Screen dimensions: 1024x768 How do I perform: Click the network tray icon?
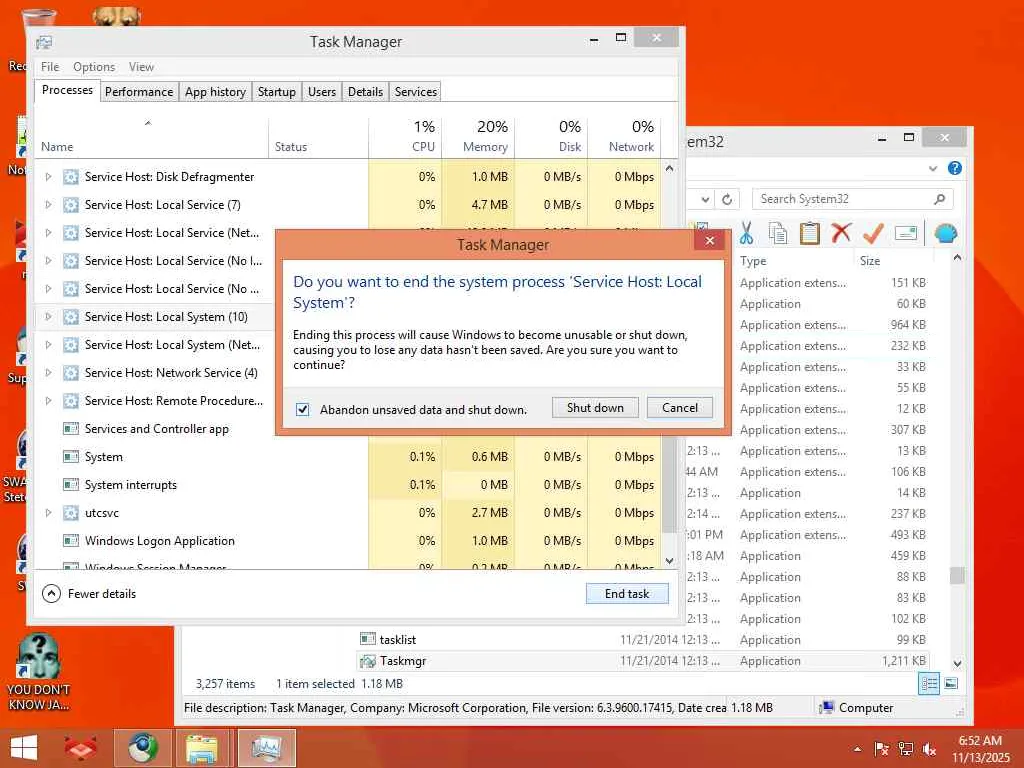(x=905, y=749)
